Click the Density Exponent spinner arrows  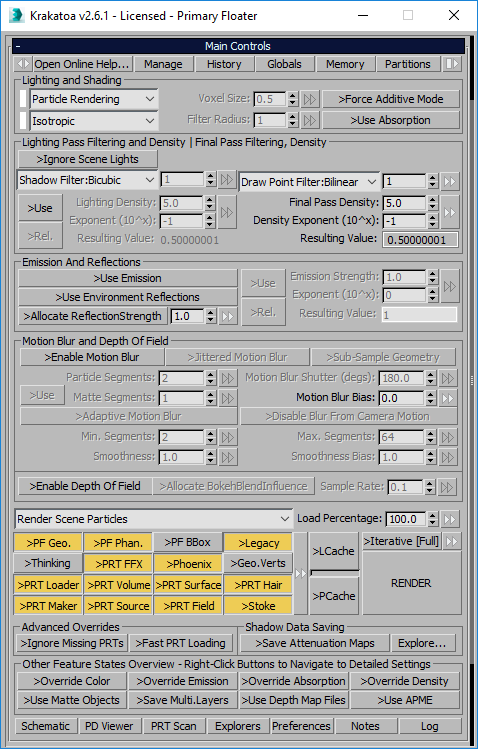(432, 221)
